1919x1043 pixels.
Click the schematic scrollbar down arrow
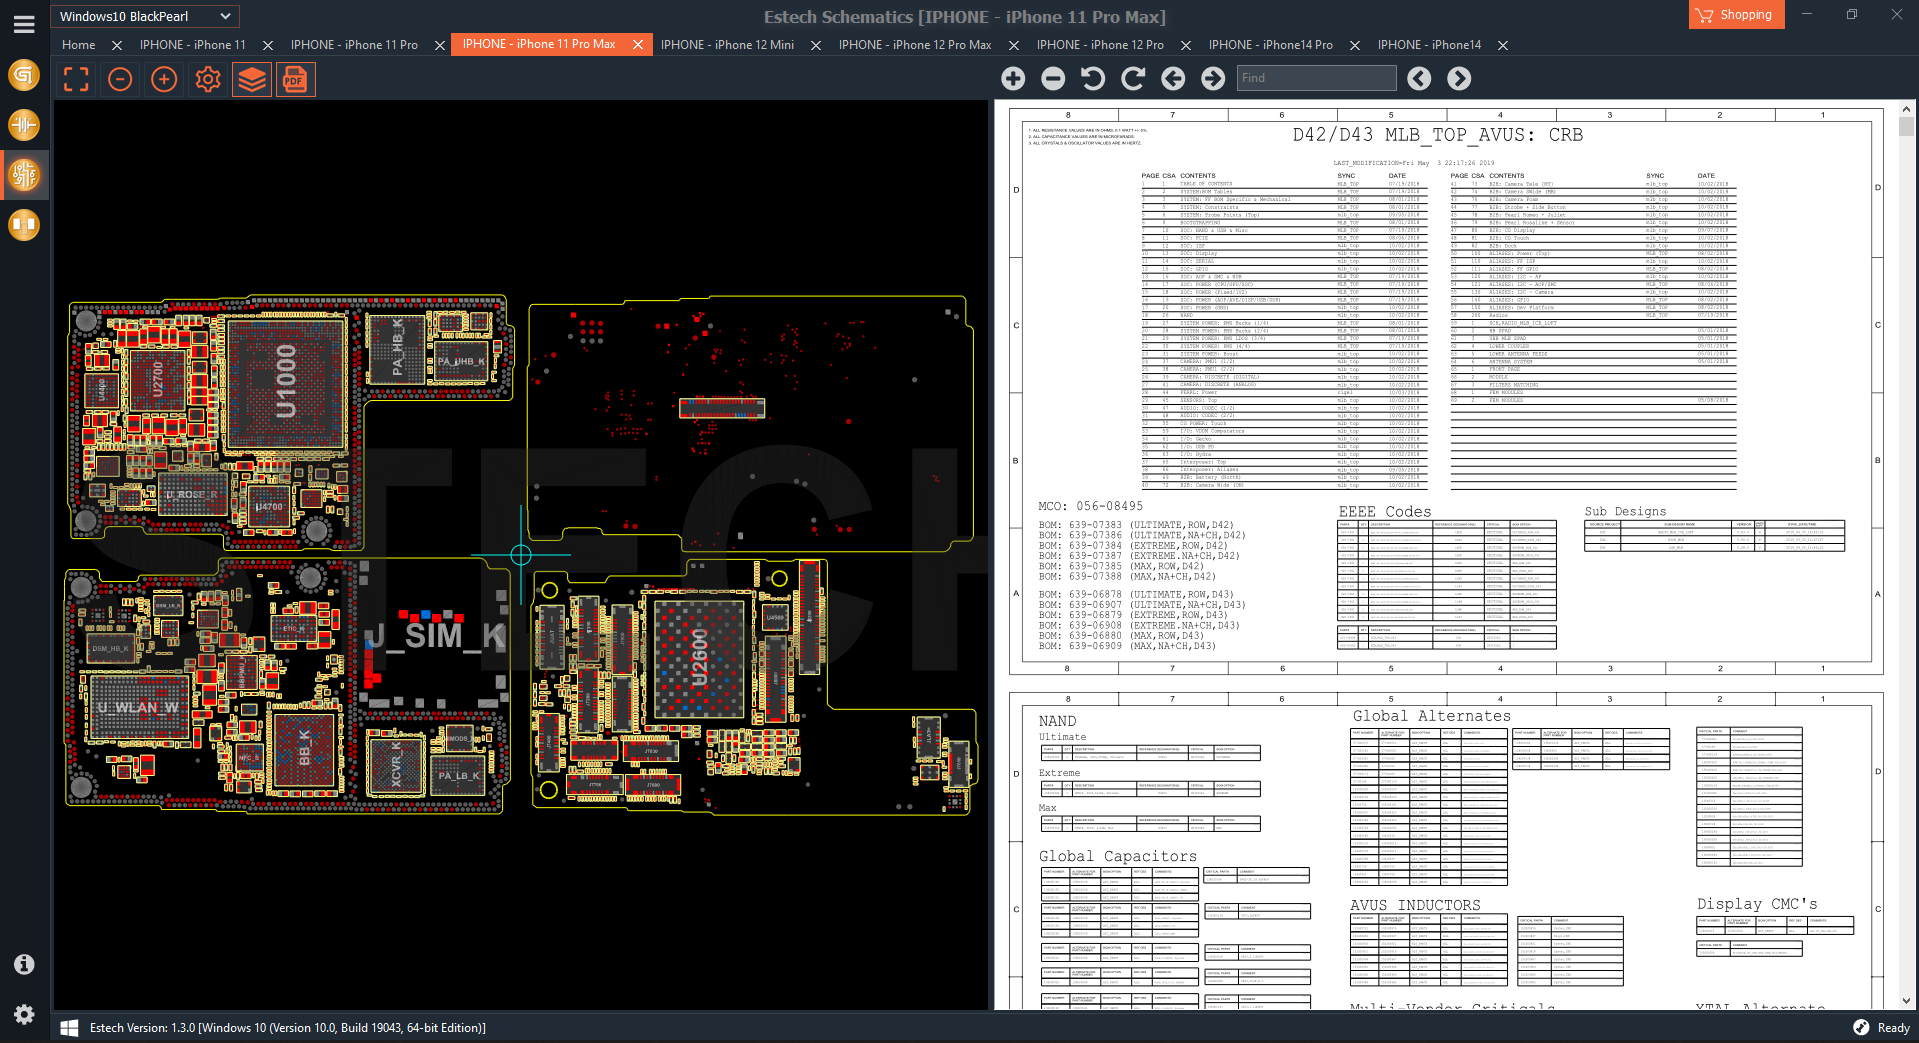point(1906,1000)
